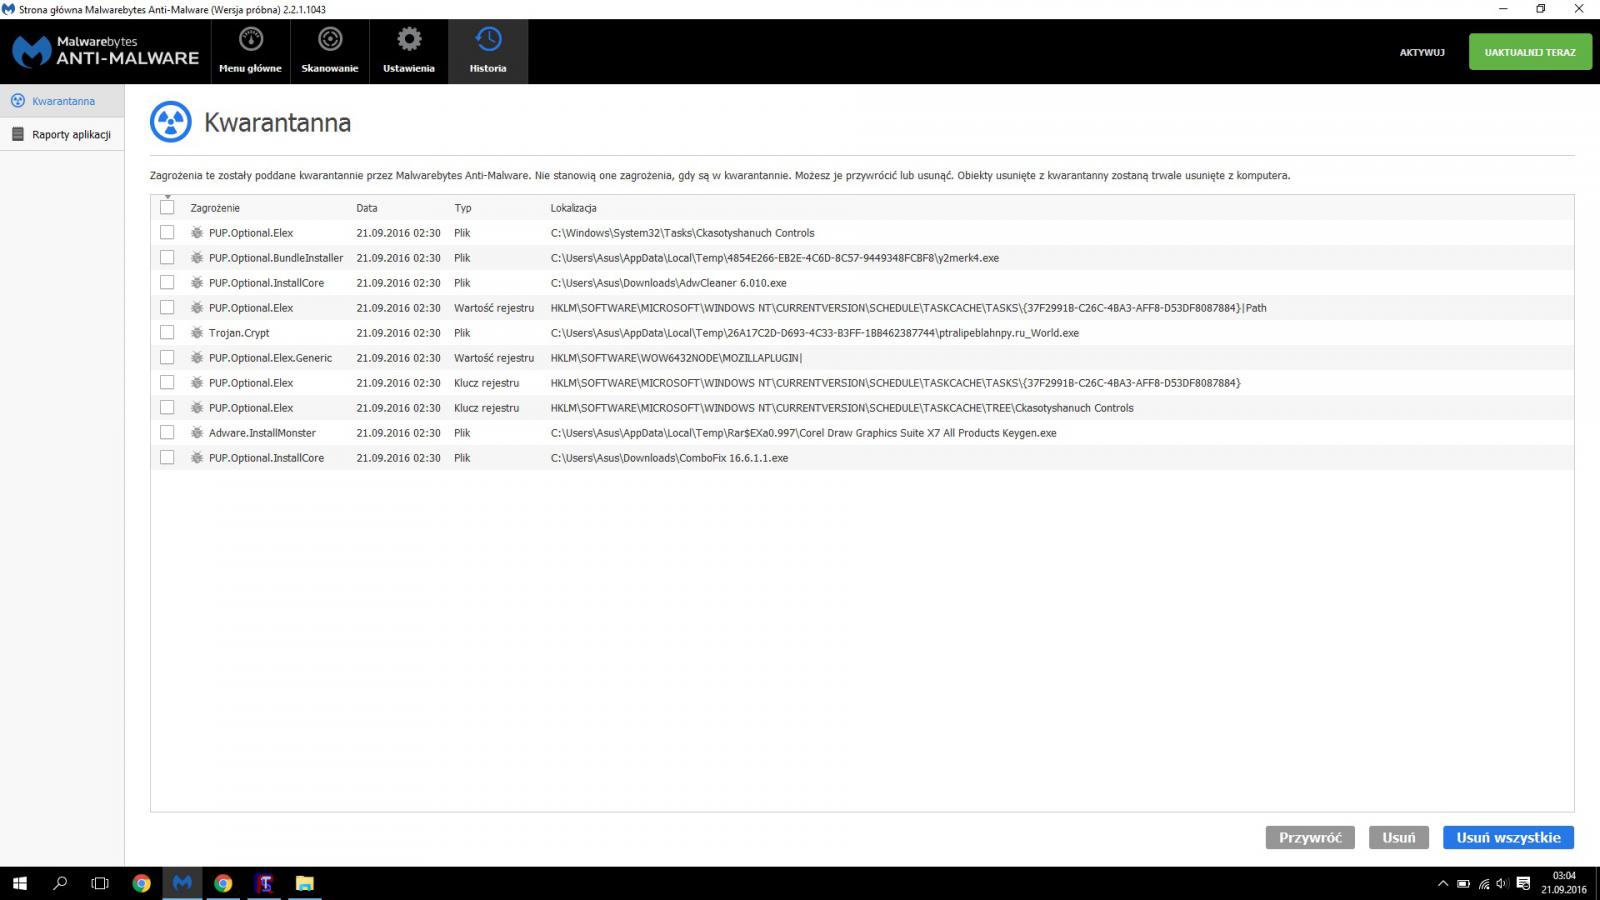This screenshot has width=1600, height=900.
Task: Click threat icon beside Adware.InstallMonster
Action: 197,433
